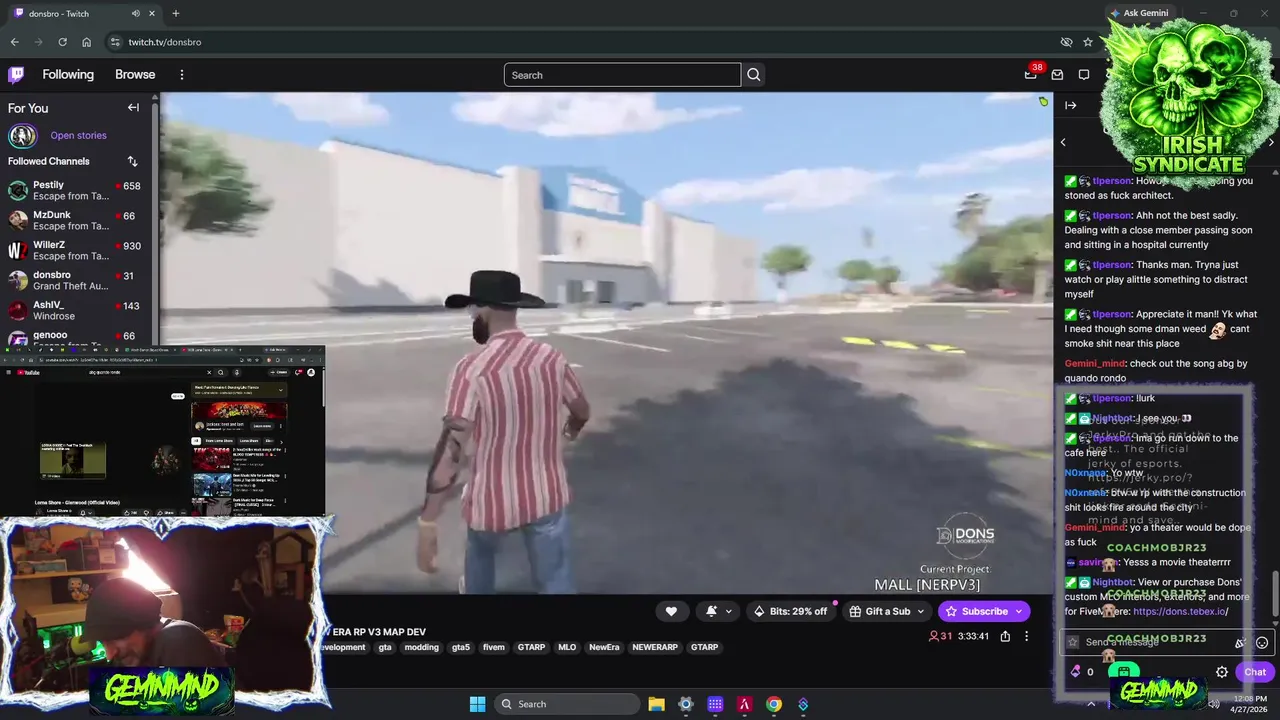Open channel points bits icon in chat
Image resolution: width=1280 pixels, height=720 pixels.
point(1076,672)
